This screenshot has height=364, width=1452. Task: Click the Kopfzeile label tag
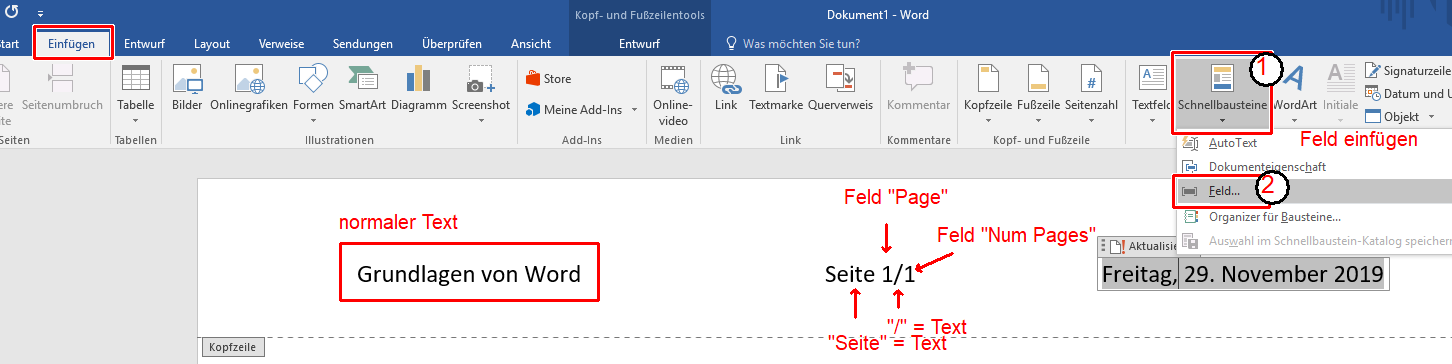click(x=232, y=348)
